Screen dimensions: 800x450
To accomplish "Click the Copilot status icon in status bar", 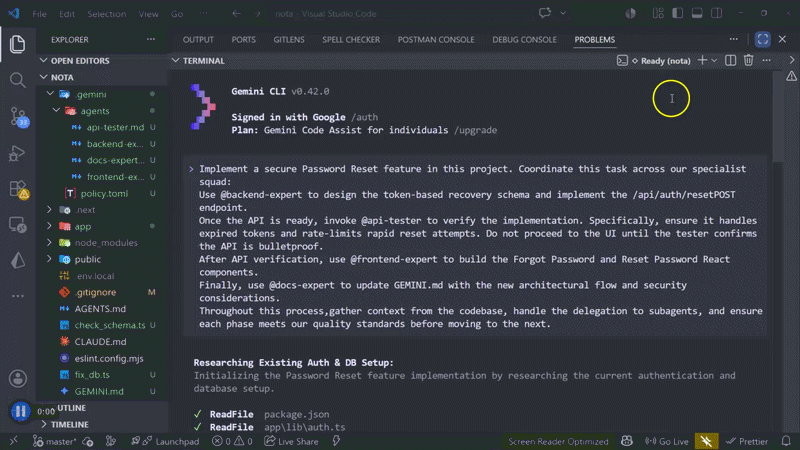I will pyautogui.click(x=627, y=441).
